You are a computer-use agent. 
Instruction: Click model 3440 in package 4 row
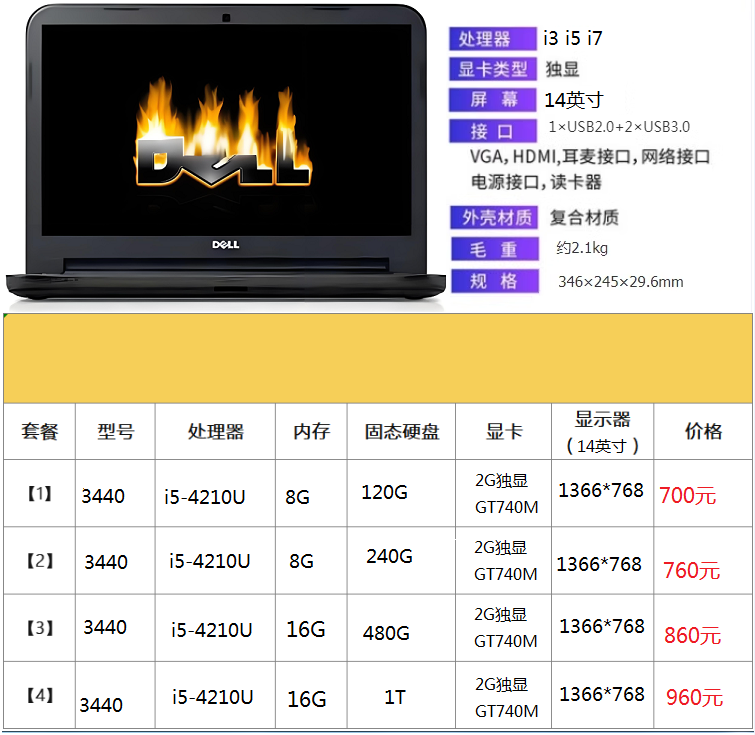point(101,705)
